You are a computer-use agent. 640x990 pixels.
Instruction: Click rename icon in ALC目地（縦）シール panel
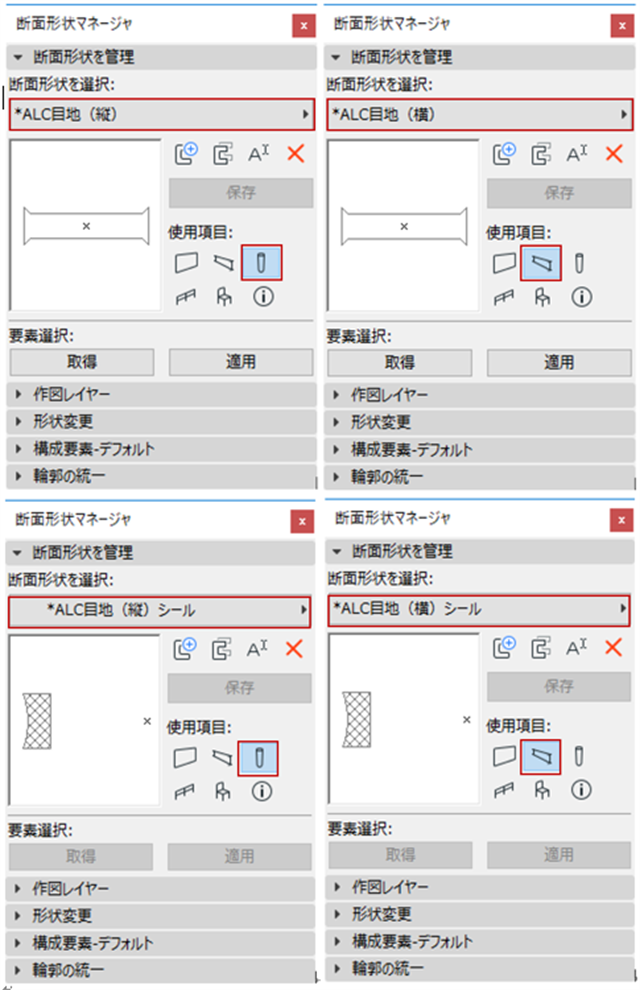(258, 648)
